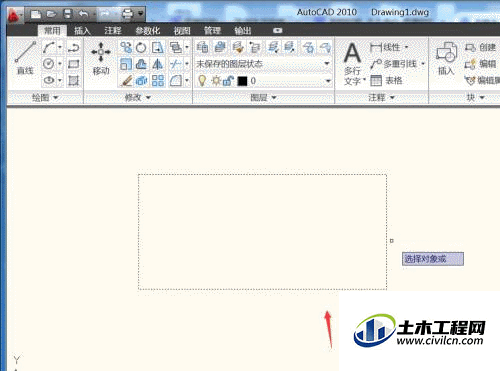Select the Rectangle tool icon
500x371 pixels.
(x=73, y=64)
